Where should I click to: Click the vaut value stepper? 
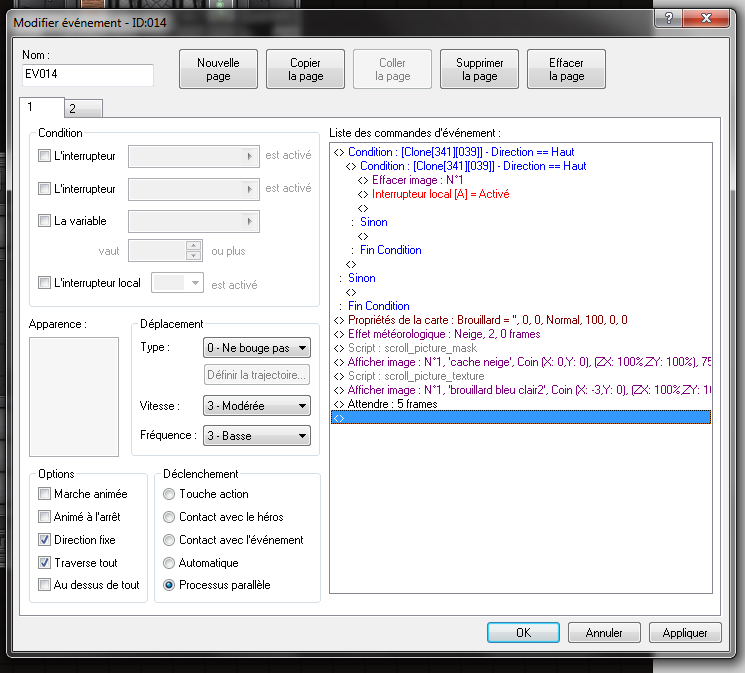click(x=193, y=250)
